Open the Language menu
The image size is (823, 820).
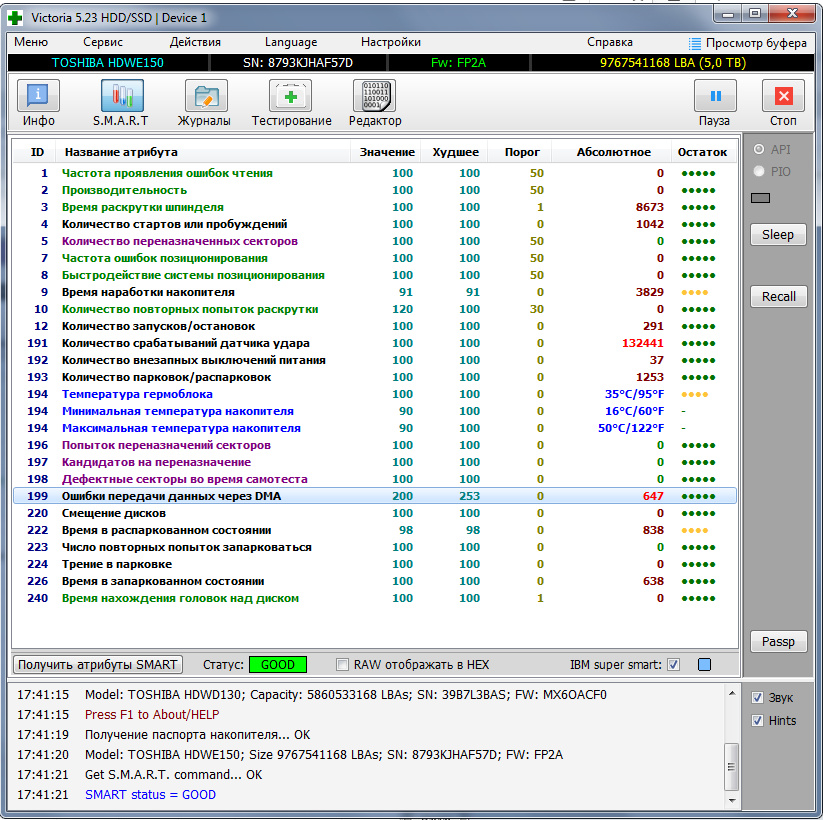291,42
